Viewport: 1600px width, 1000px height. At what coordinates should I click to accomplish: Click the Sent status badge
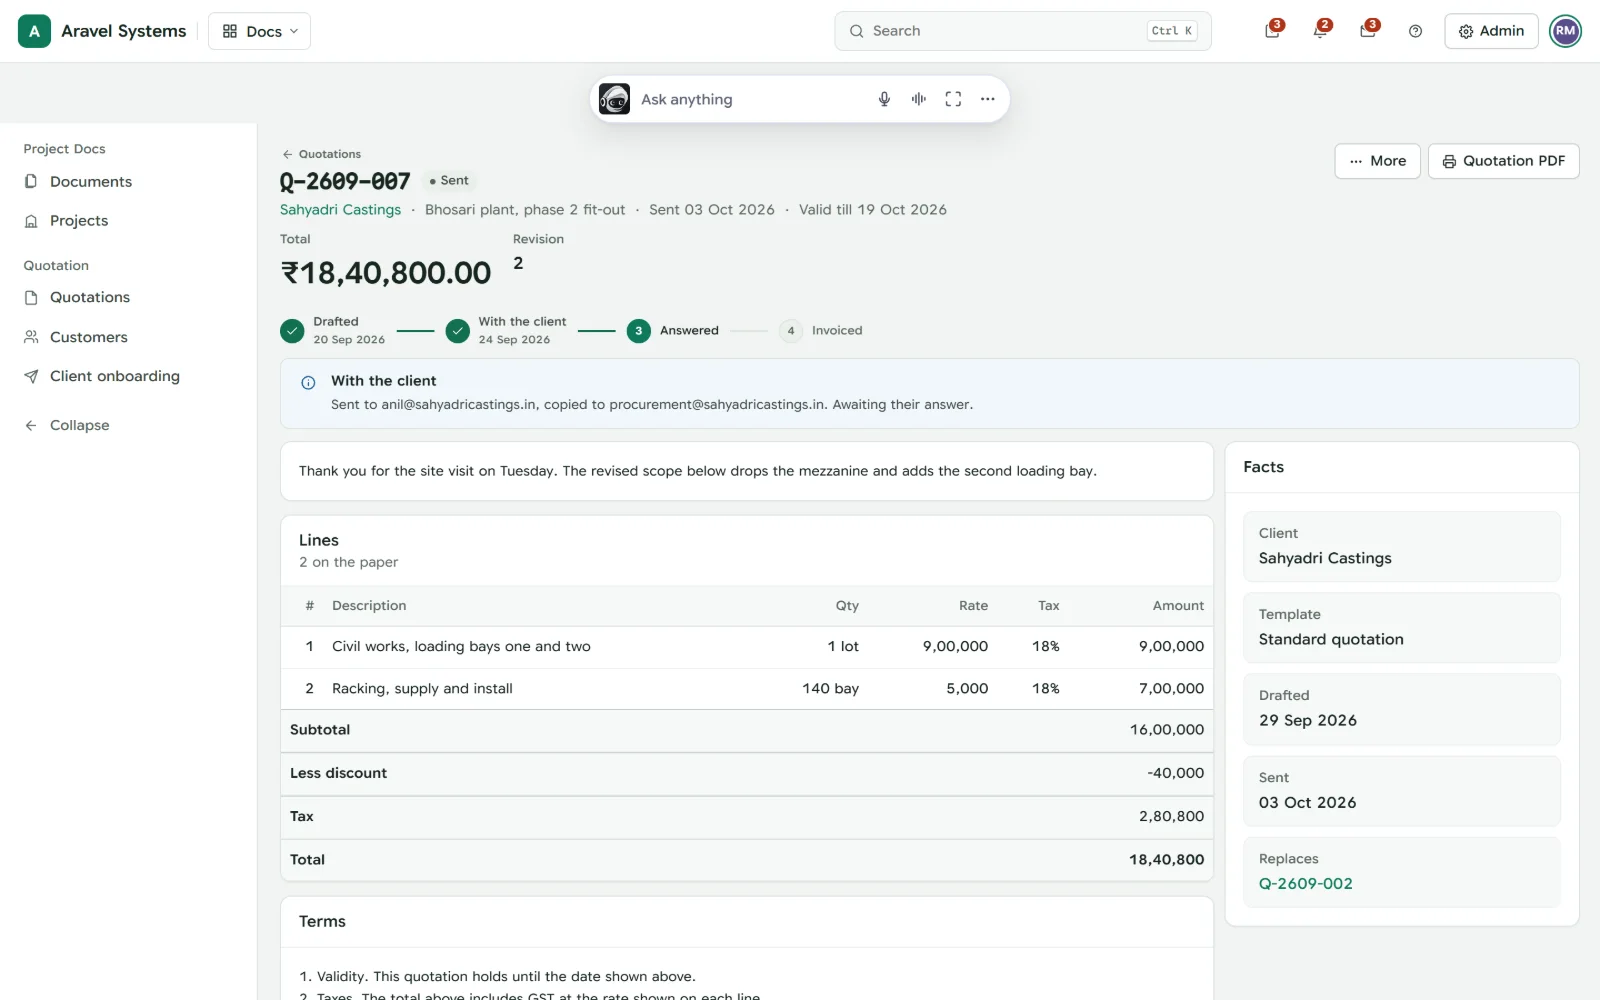[449, 181]
